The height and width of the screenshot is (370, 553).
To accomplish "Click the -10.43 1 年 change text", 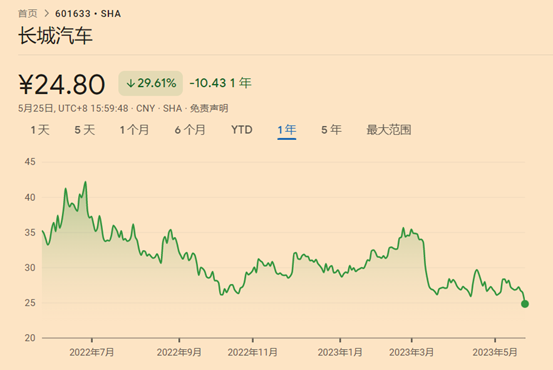I will [220, 83].
